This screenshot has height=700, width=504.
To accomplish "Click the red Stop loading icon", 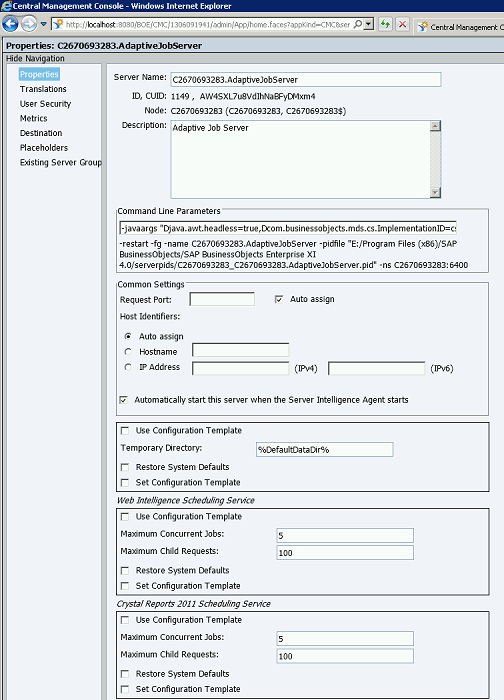I will [x=402, y=25].
